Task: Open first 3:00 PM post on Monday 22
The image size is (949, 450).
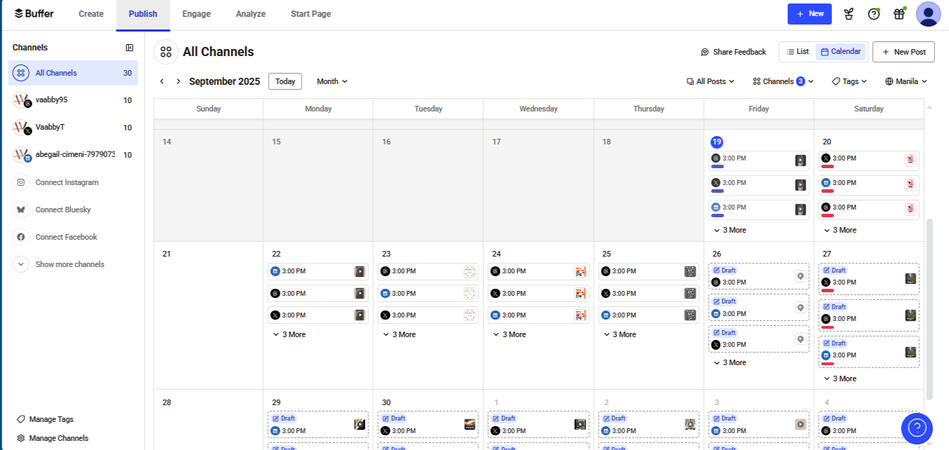Action: (318, 272)
